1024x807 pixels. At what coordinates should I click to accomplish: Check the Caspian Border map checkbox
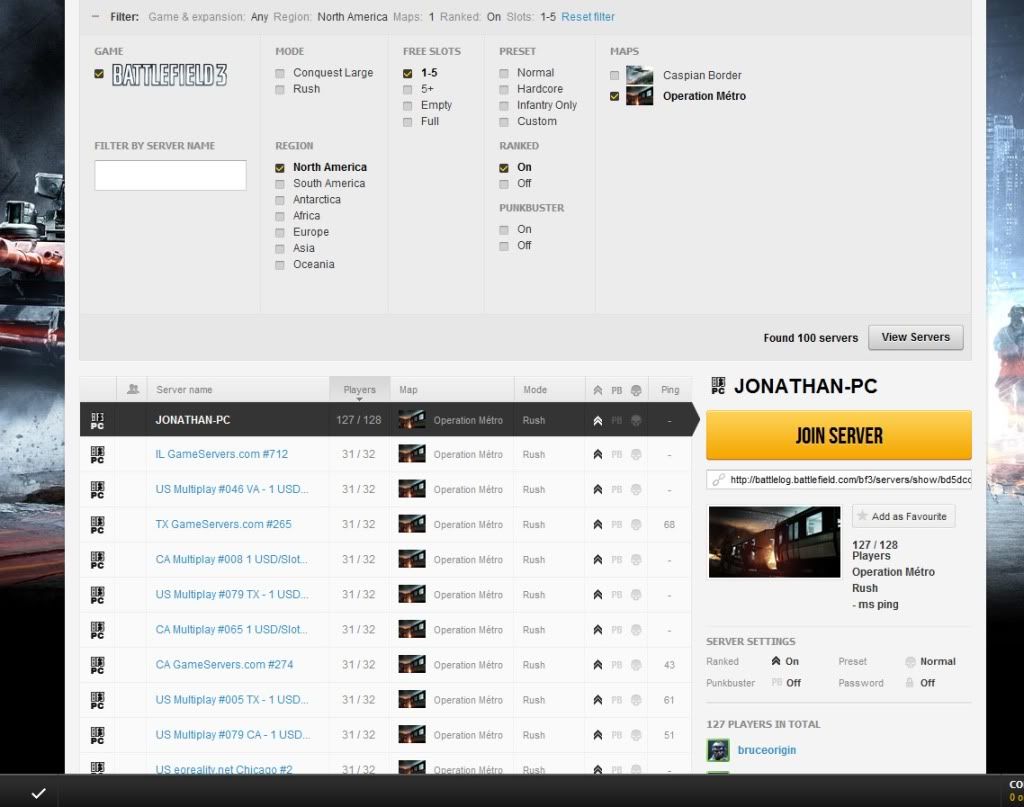[616, 75]
